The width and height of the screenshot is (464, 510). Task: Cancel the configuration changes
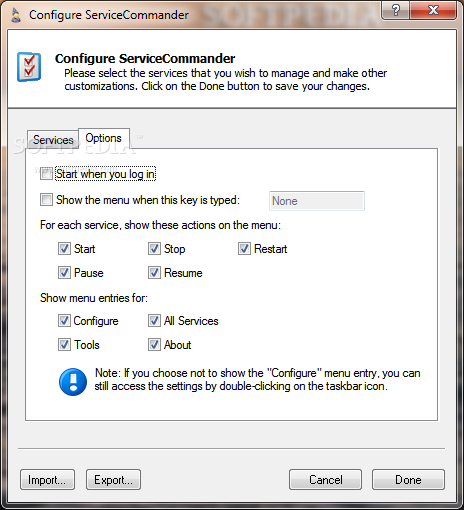pos(325,480)
